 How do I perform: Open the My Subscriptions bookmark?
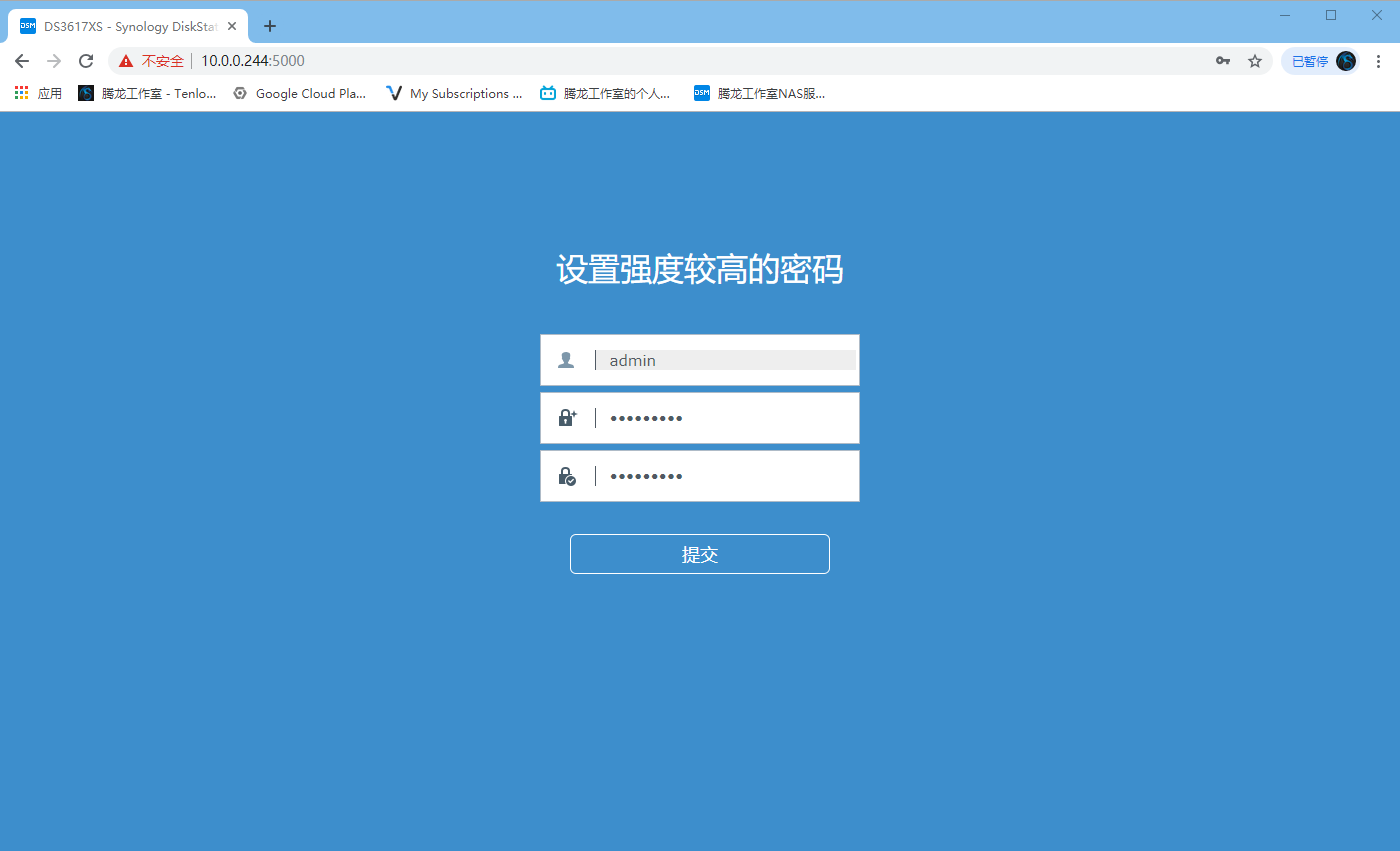453,93
